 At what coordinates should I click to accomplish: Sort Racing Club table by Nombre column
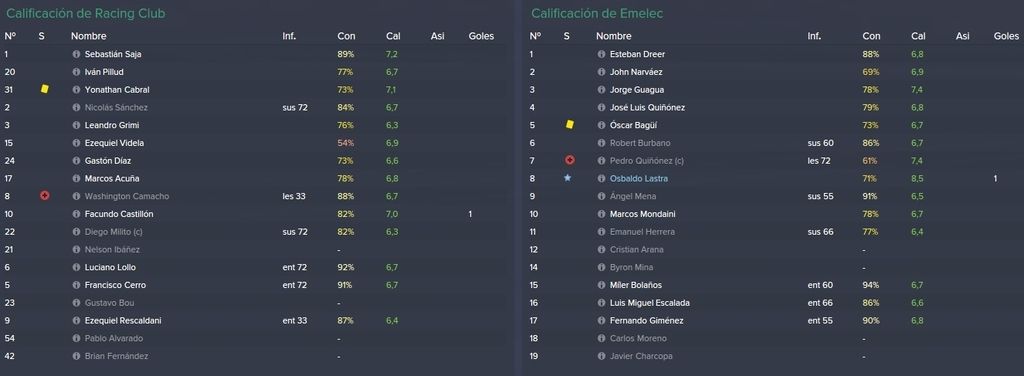tap(89, 37)
